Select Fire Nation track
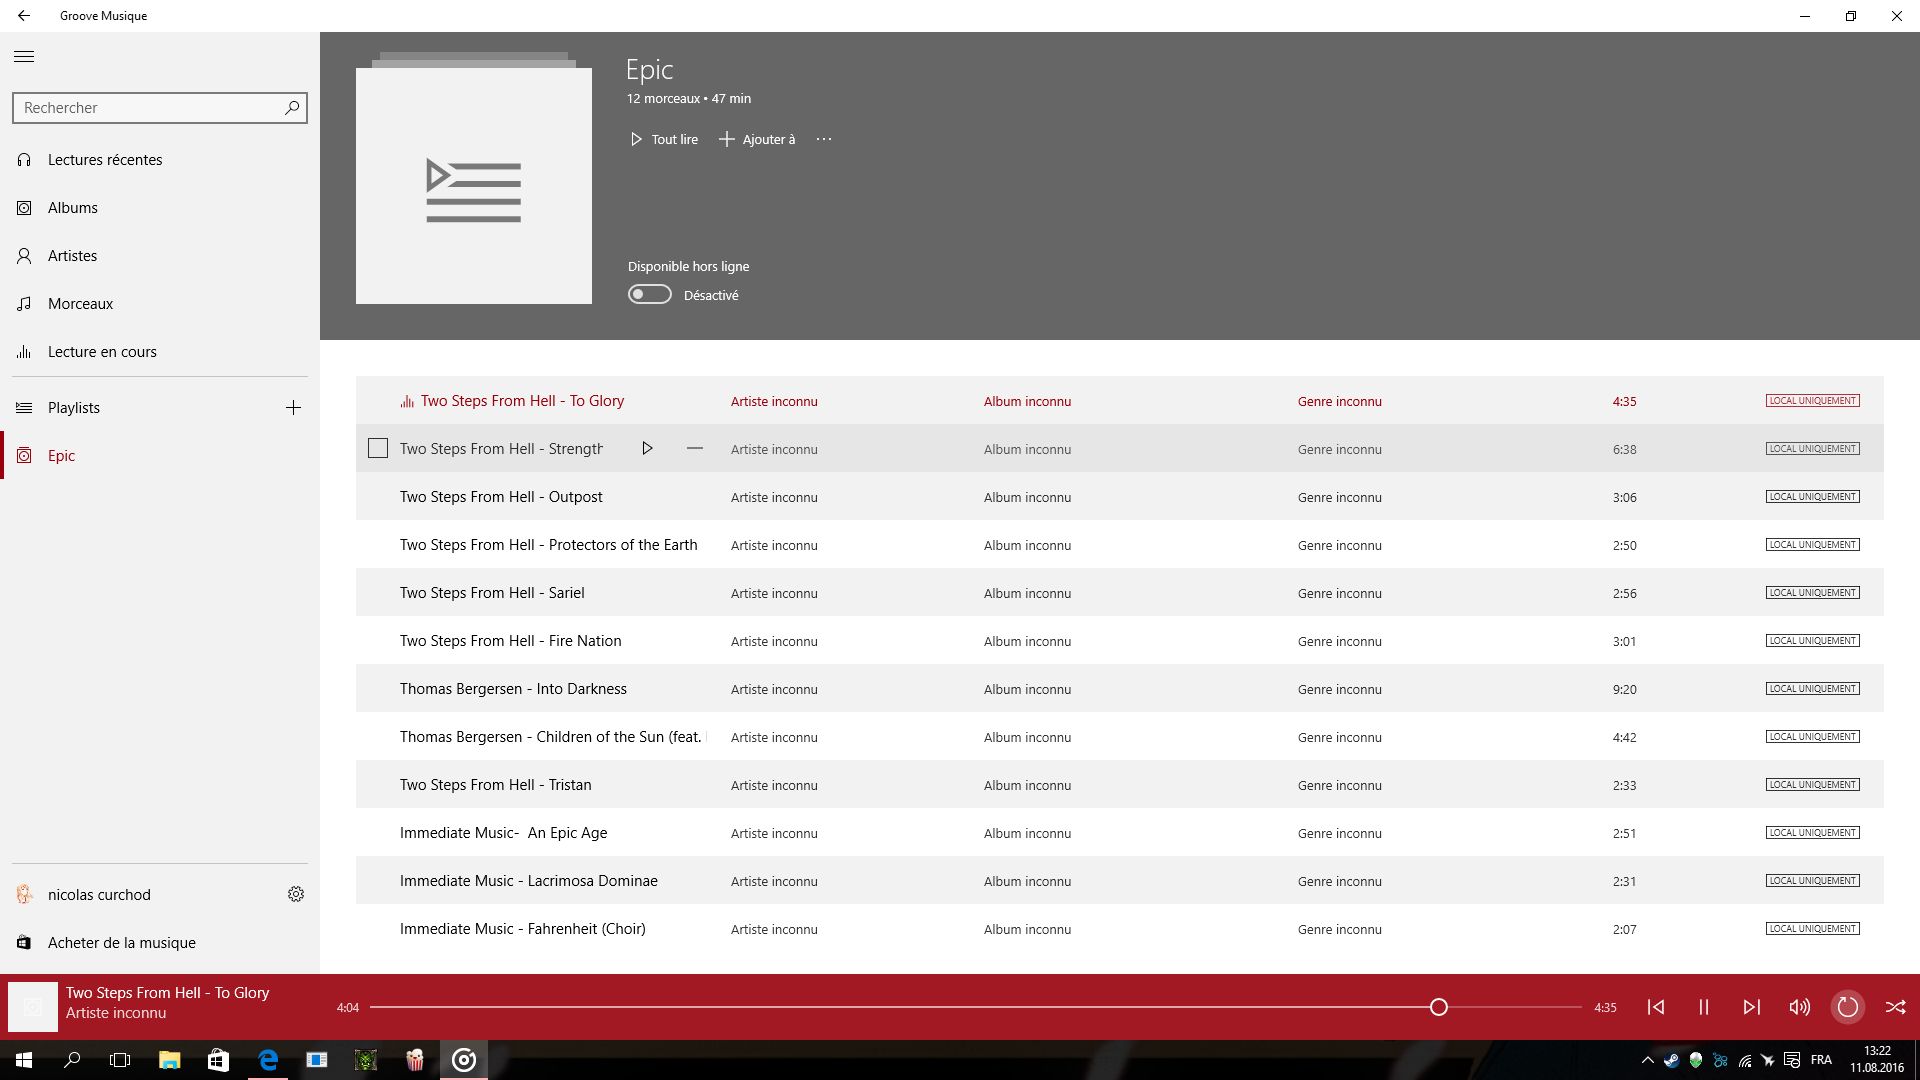Image resolution: width=1920 pixels, height=1080 pixels. click(1120, 641)
